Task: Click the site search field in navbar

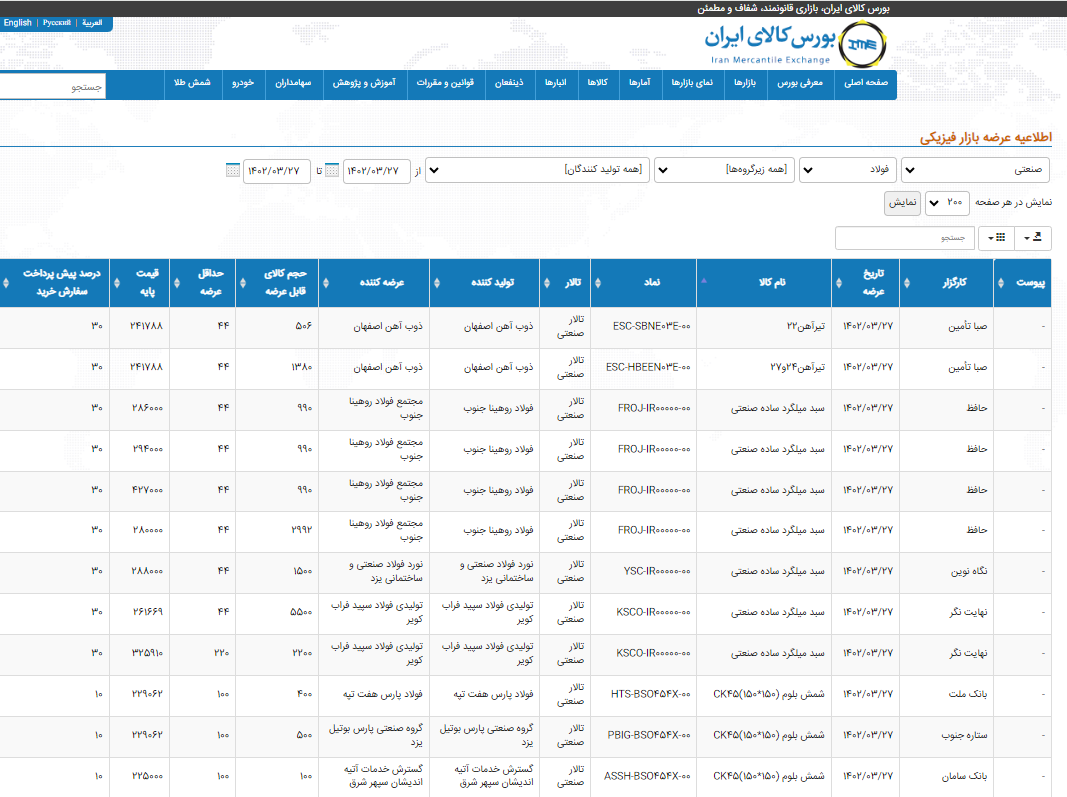Action: pos(52,86)
